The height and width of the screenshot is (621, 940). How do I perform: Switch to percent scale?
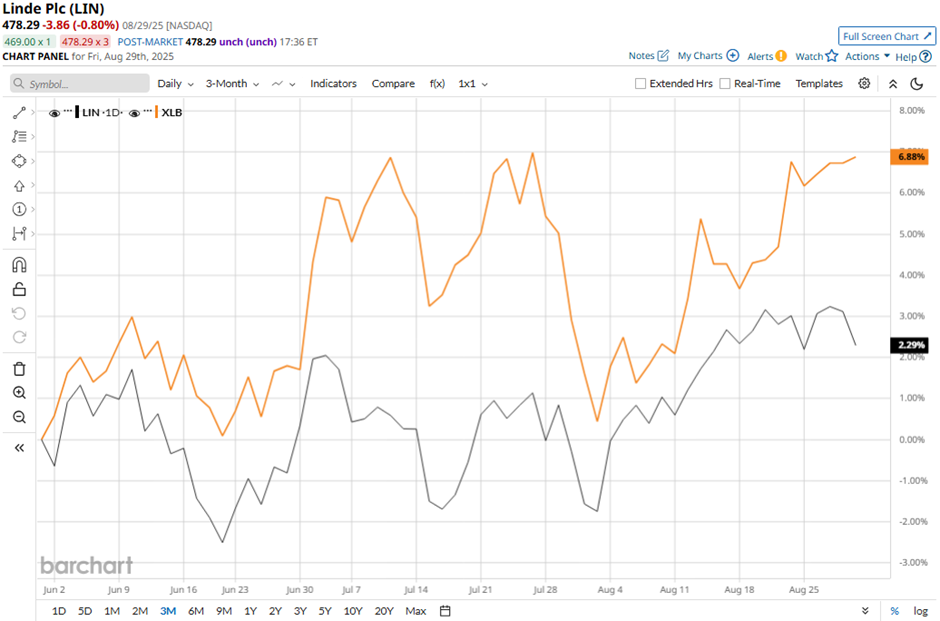point(894,611)
